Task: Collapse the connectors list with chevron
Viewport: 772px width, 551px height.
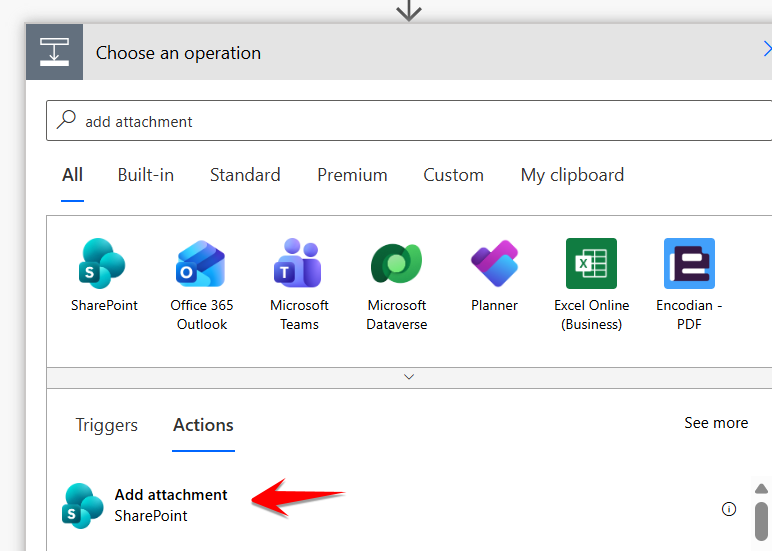Action: (x=409, y=377)
